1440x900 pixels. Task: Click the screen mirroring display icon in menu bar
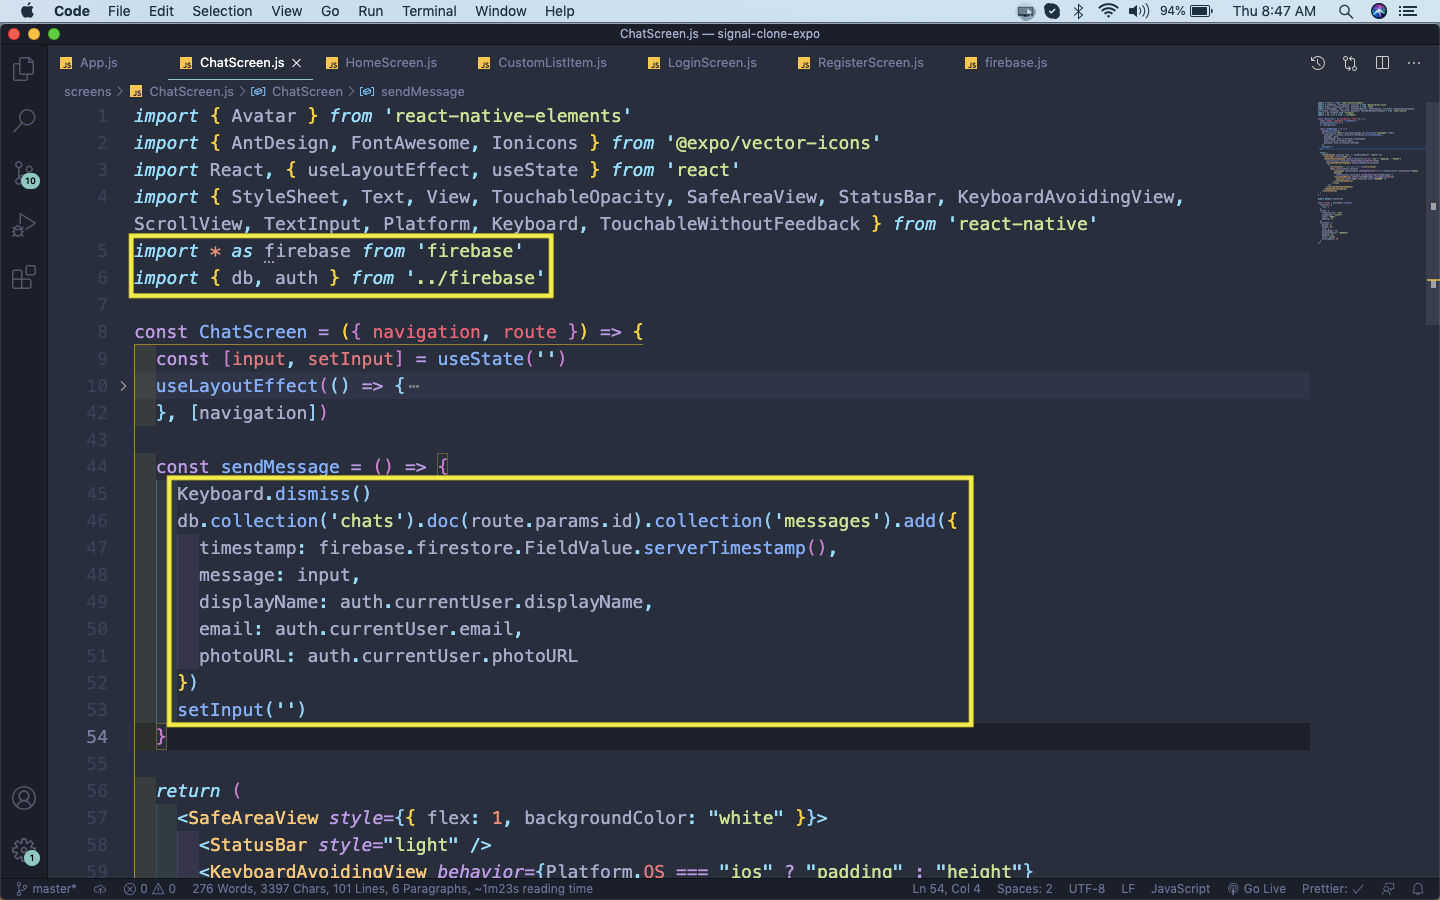(x=1026, y=11)
